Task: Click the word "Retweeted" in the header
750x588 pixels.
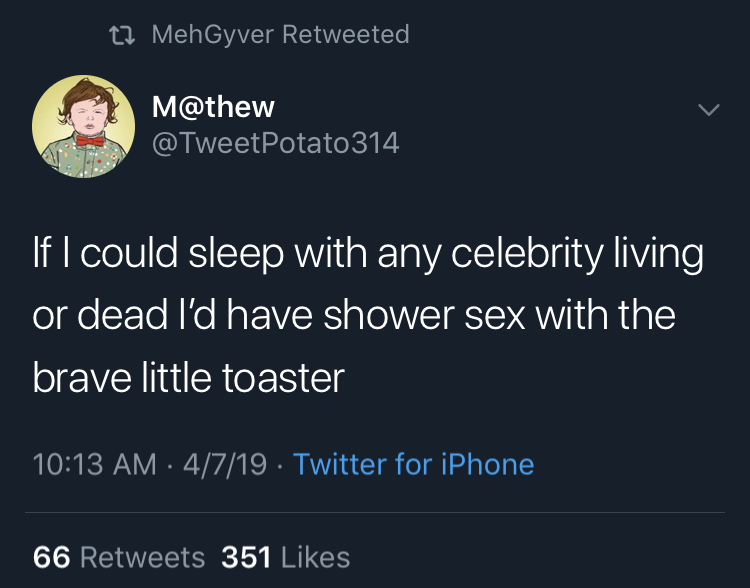Action: tap(346, 34)
